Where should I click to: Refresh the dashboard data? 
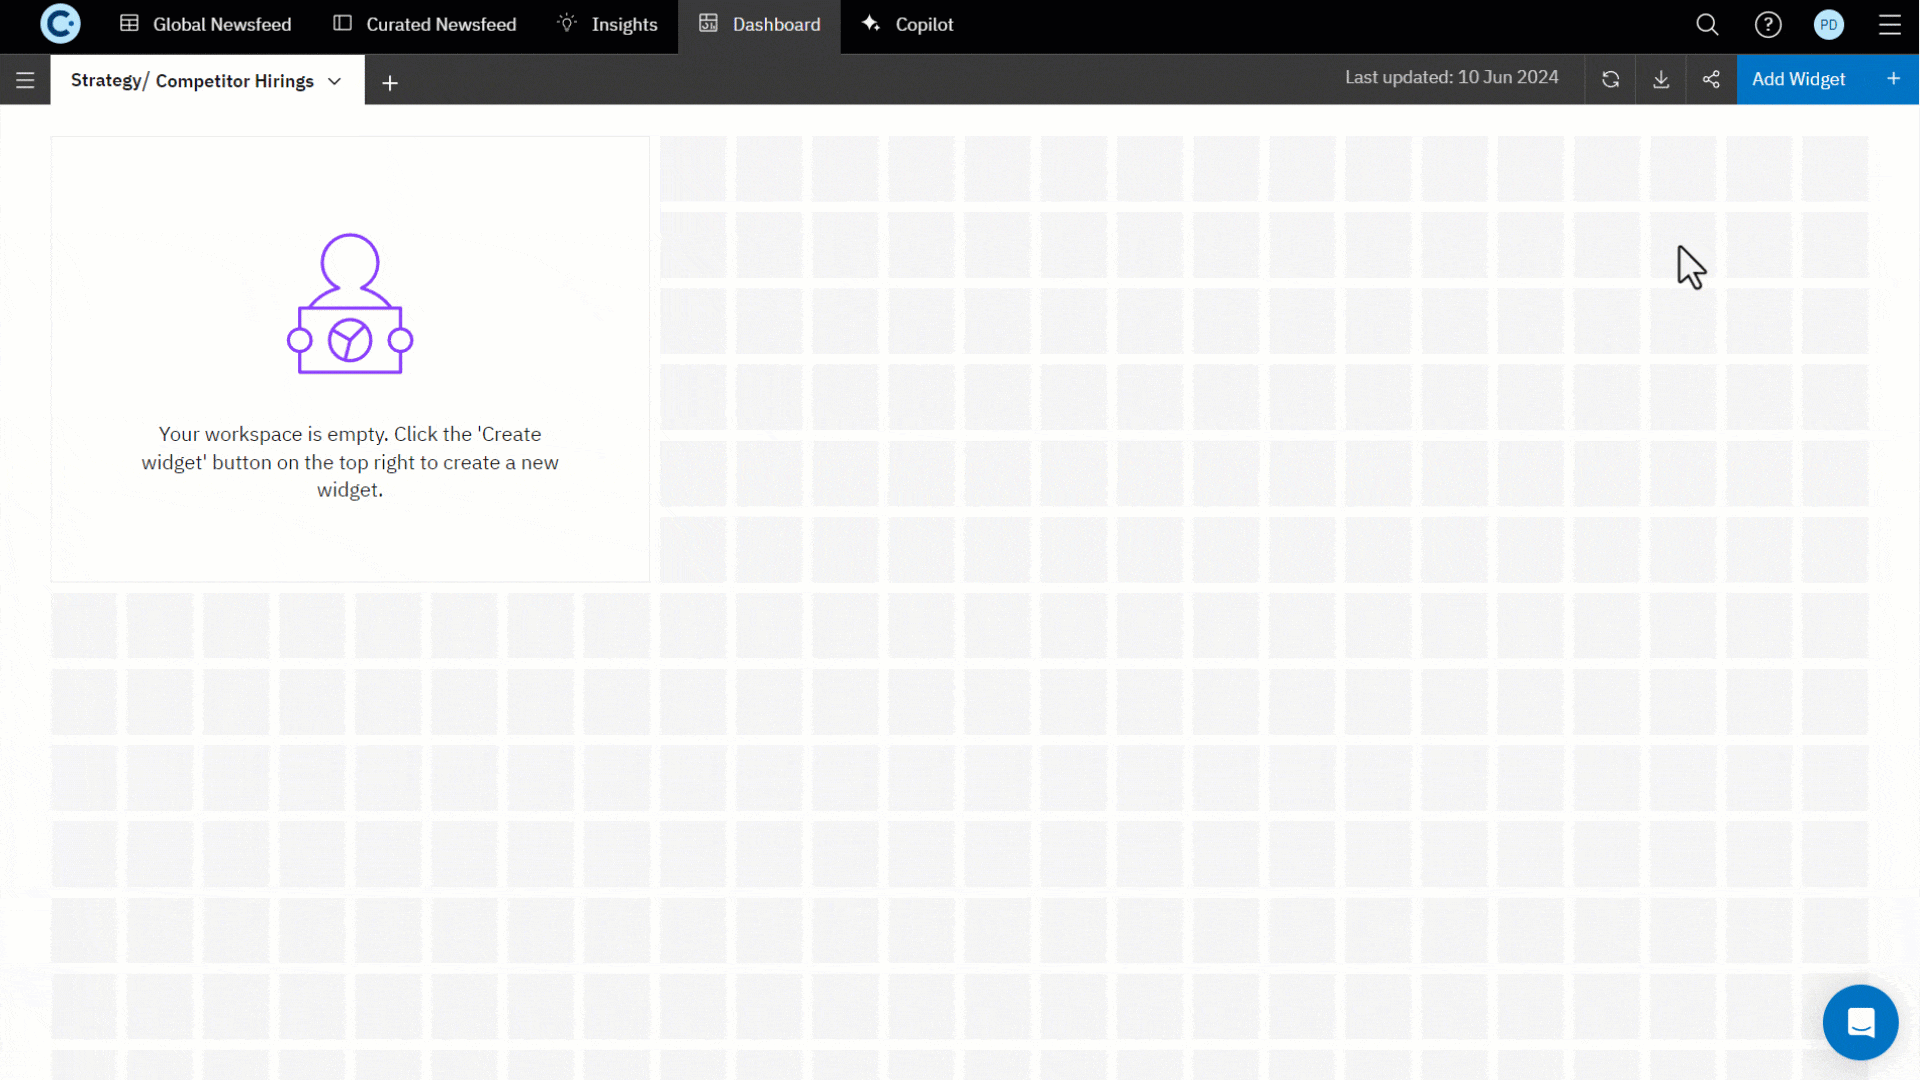1610,80
